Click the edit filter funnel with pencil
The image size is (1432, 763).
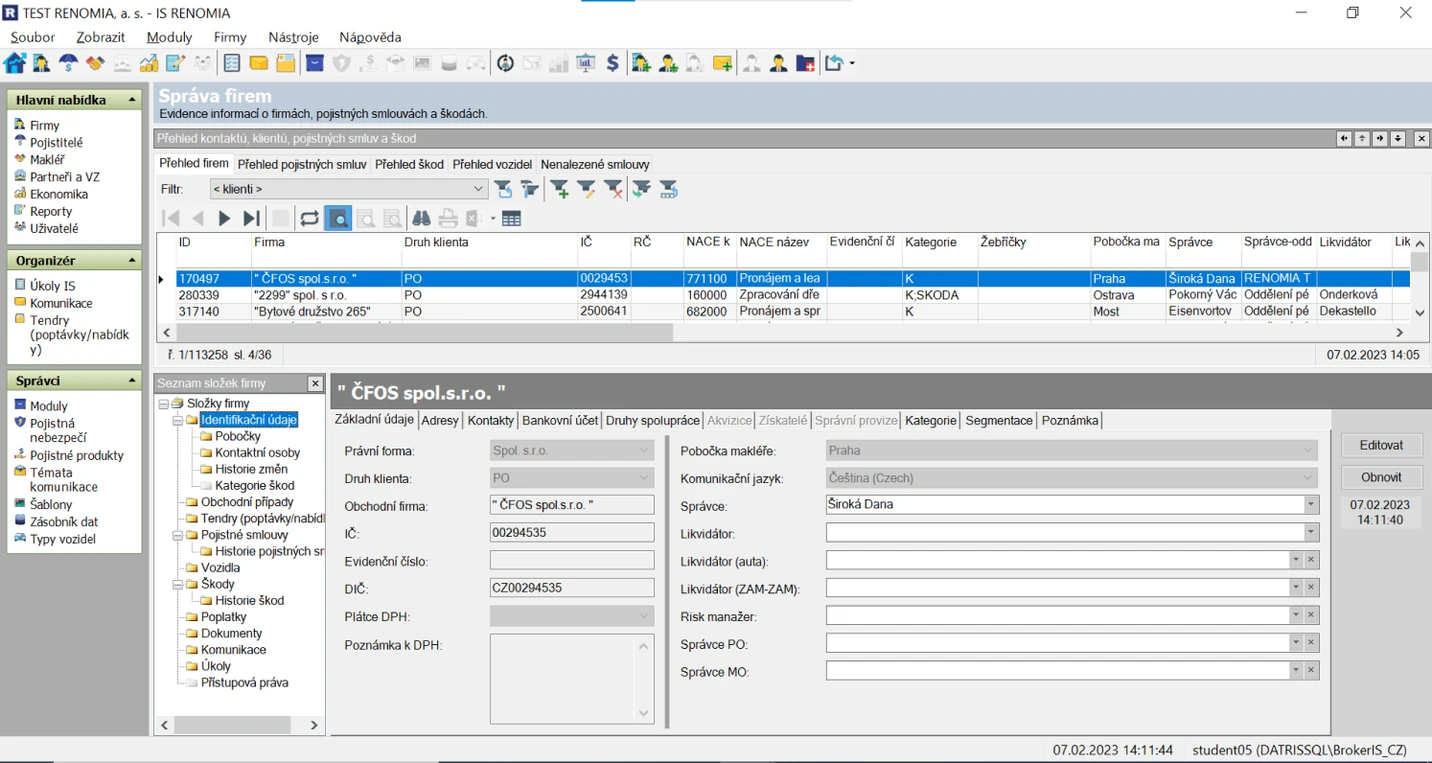587,189
